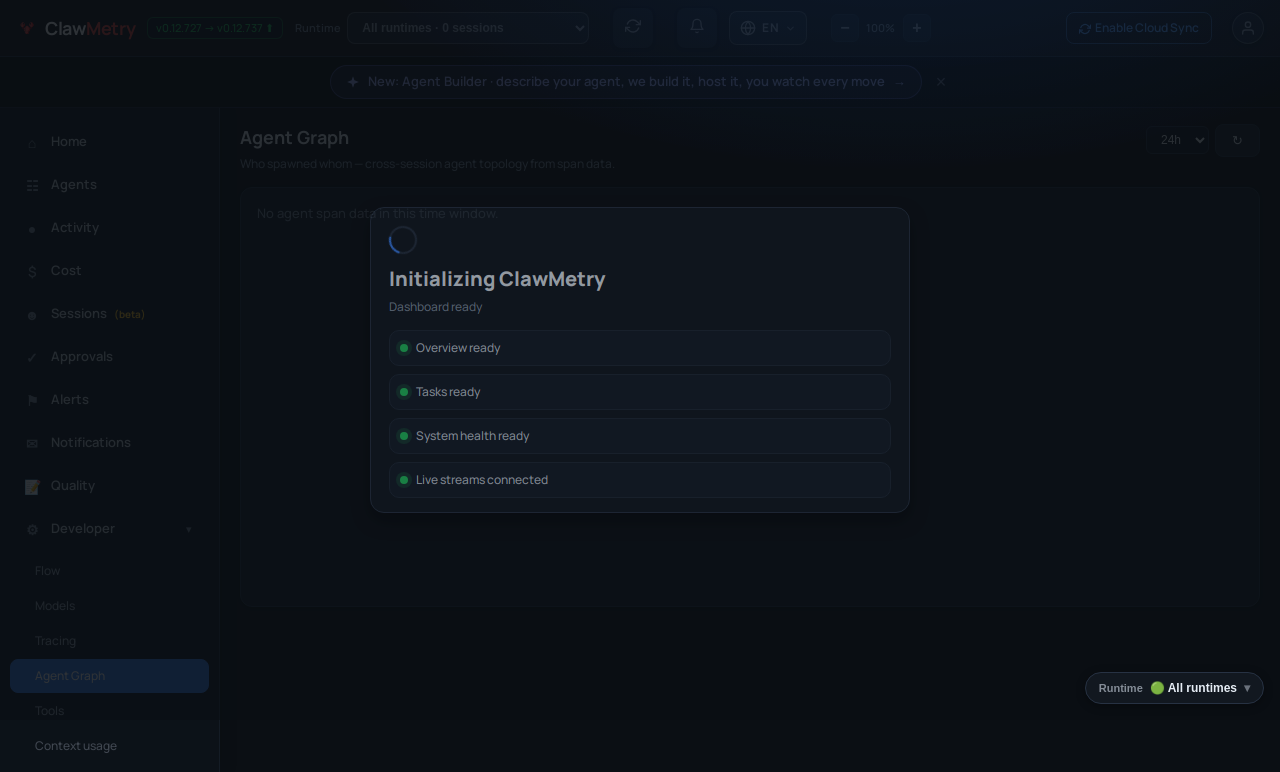Open the EN language selector

click(768, 28)
